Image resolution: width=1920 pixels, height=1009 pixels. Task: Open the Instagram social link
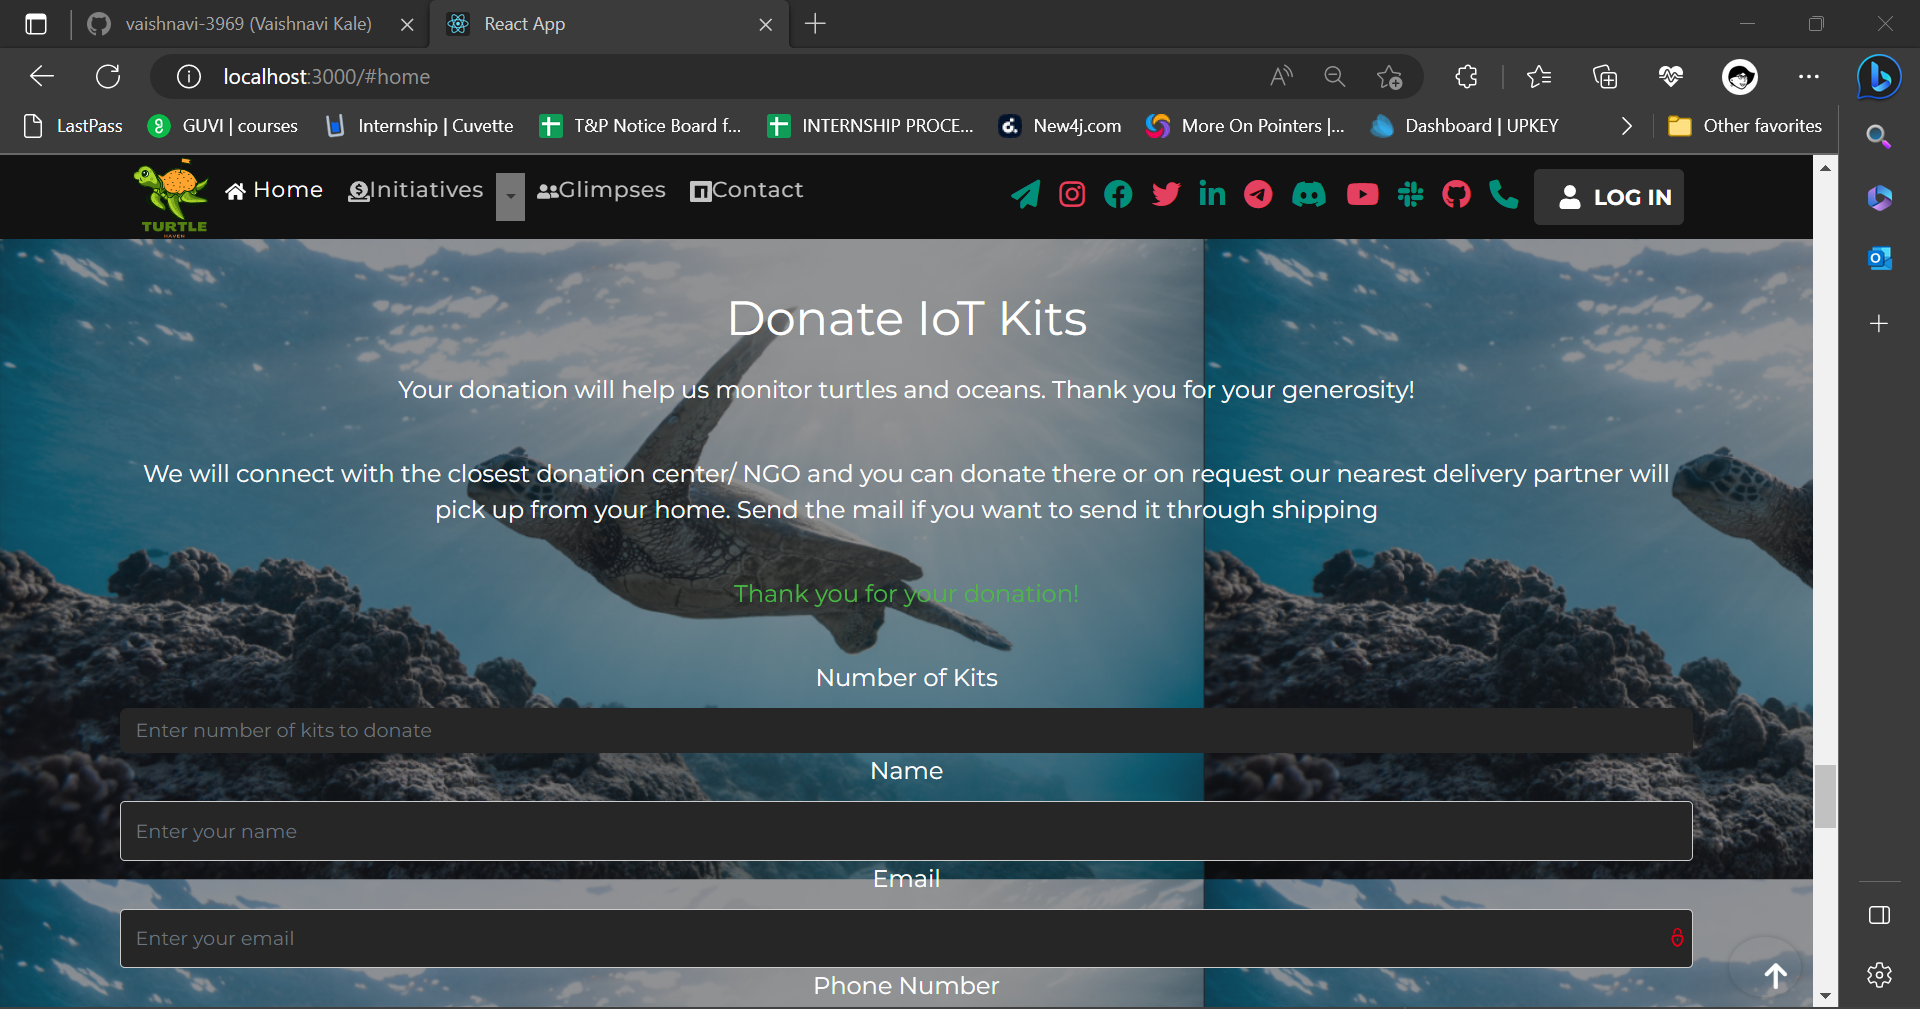1072,194
